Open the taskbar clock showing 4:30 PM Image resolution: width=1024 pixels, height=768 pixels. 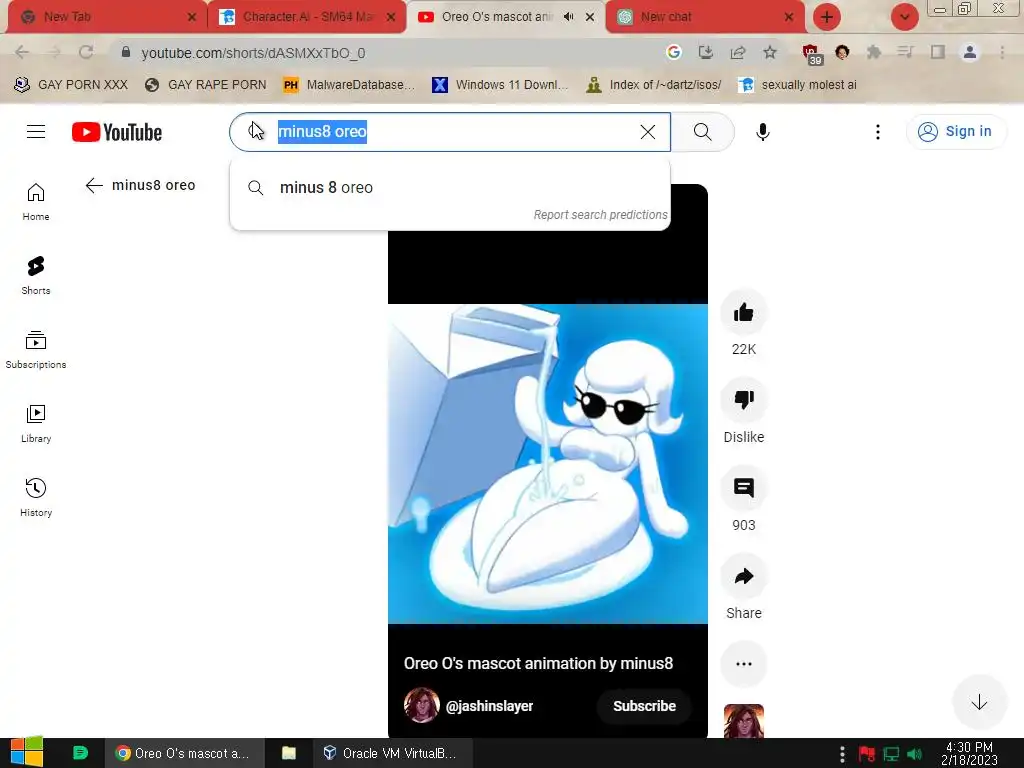pyautogui.click(x=969, y=754)
